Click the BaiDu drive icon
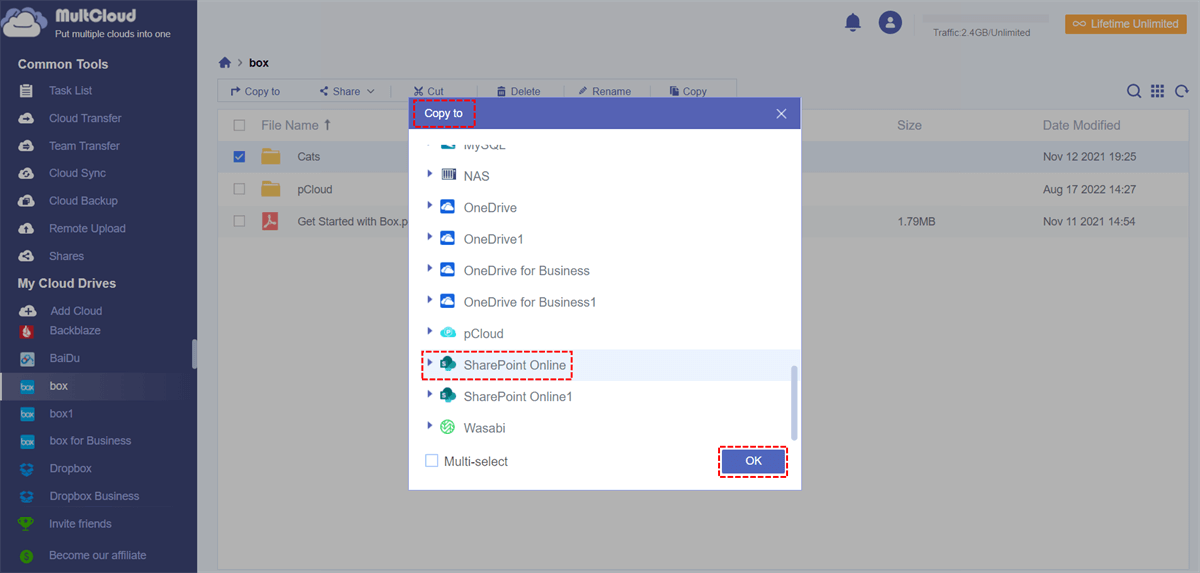 tap(28, 358)
